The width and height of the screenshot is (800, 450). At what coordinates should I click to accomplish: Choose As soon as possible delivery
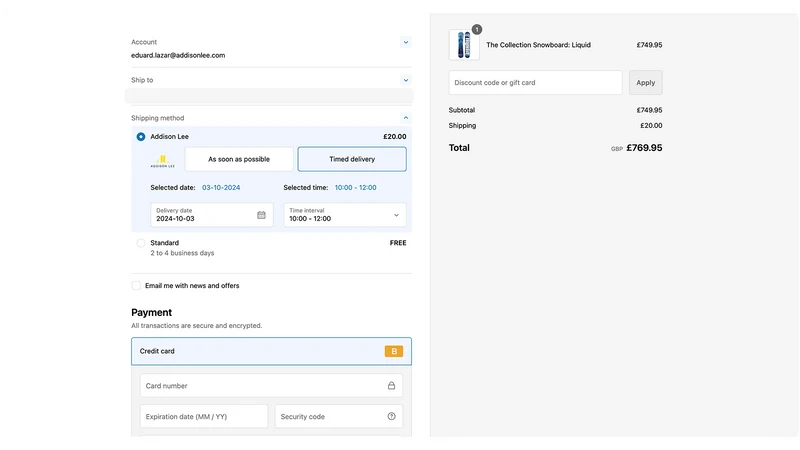pyautogui.click(x=239, y=159)
